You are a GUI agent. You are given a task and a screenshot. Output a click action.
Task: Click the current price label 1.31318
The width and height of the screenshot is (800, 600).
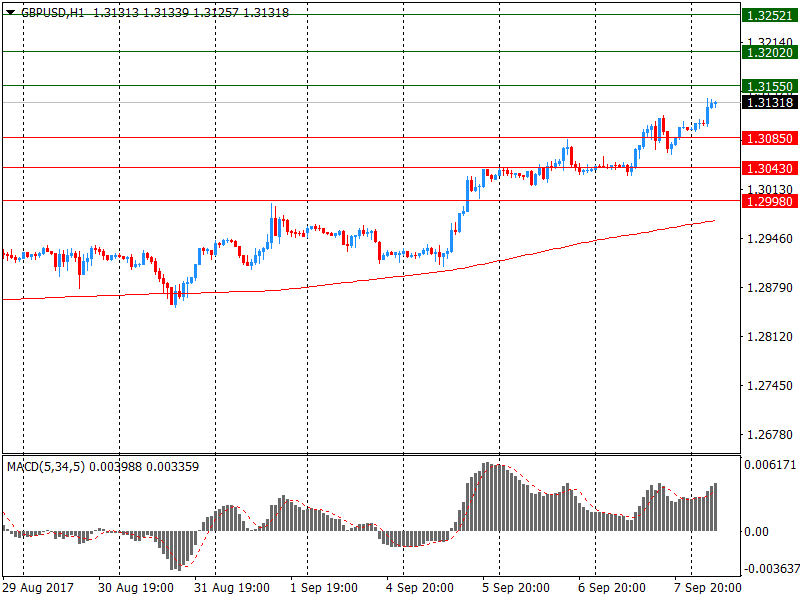pyautogui.click(x=769, y=103)
